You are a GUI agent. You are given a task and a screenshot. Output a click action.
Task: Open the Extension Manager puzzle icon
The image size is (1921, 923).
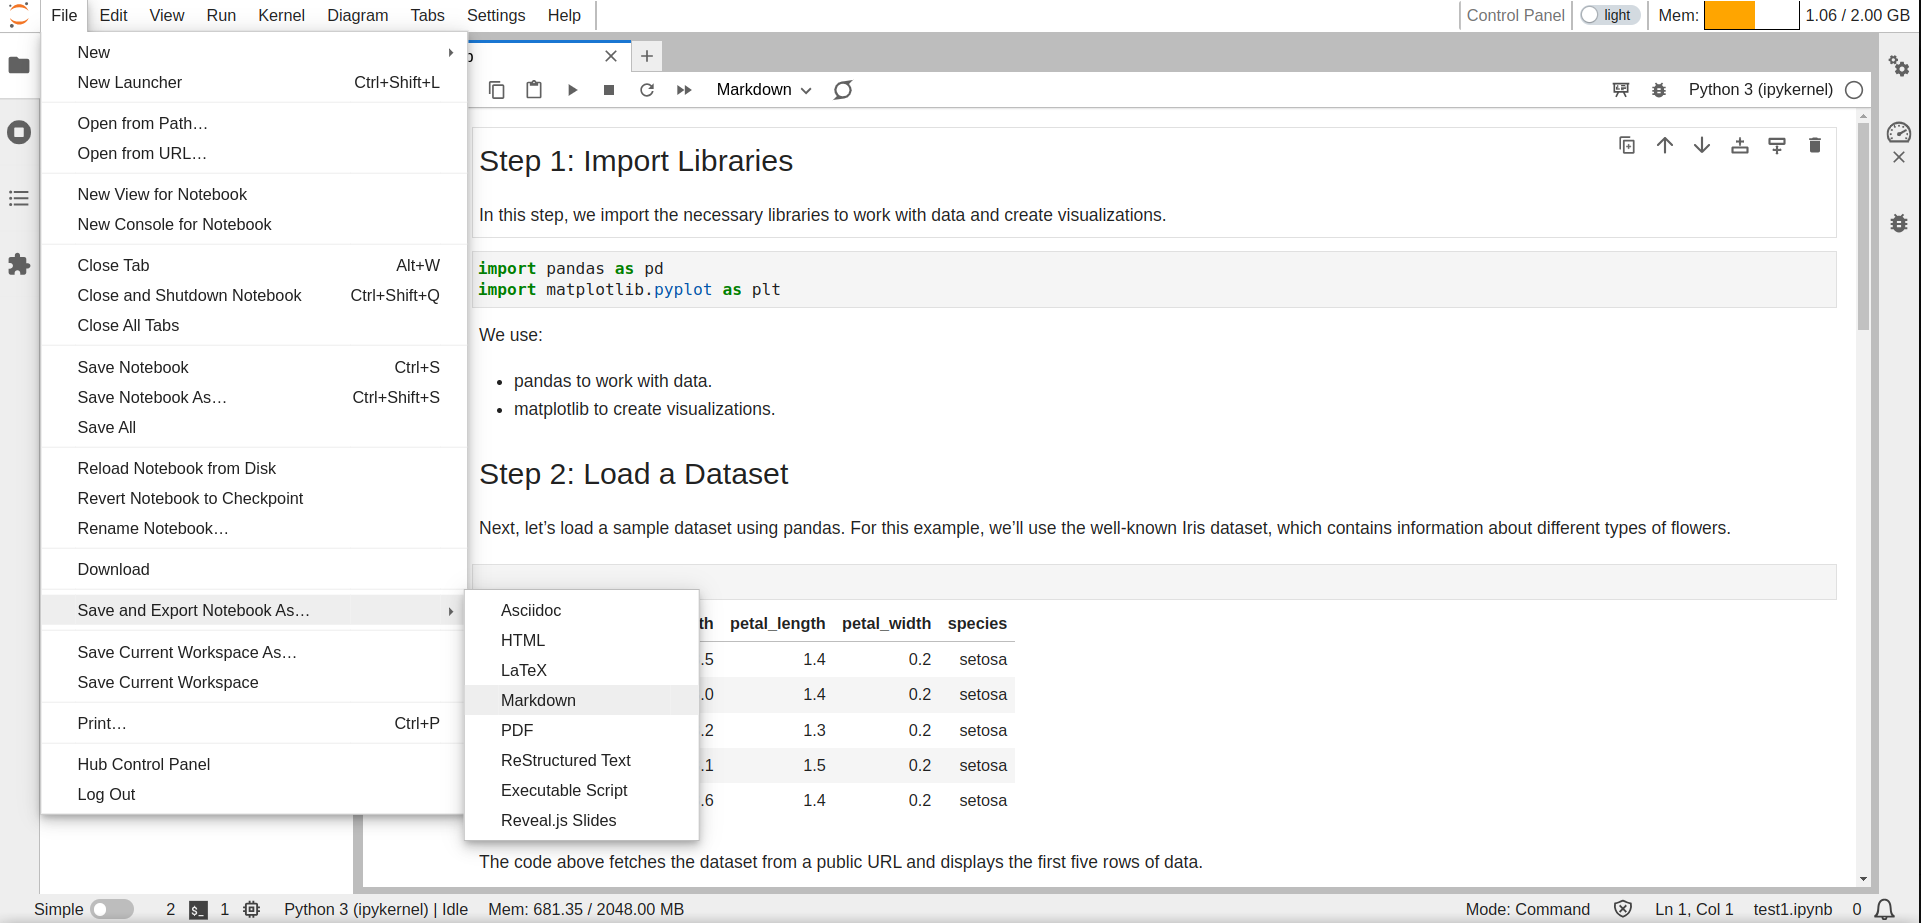tap(19, 265)
